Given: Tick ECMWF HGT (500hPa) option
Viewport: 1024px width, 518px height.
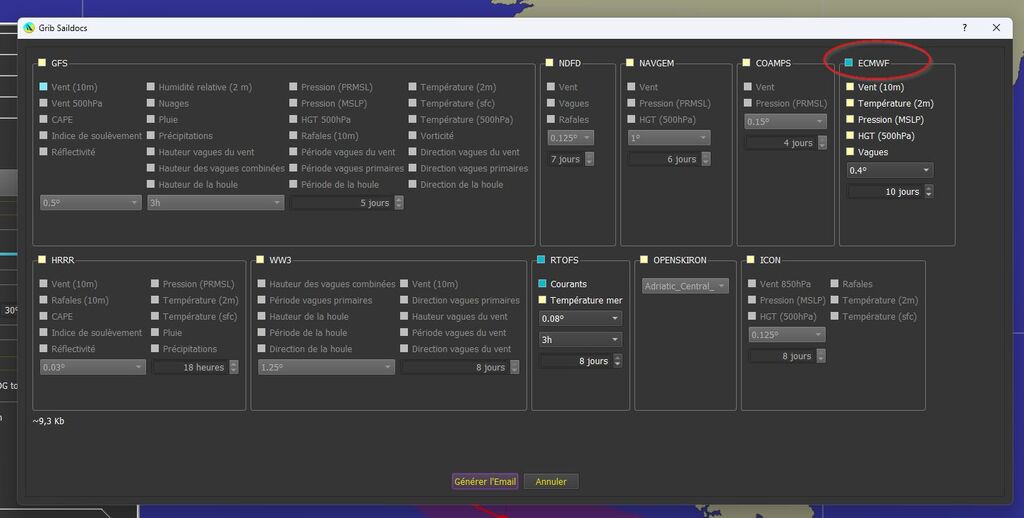Looking at the screenshot, I should click(850, 135).
